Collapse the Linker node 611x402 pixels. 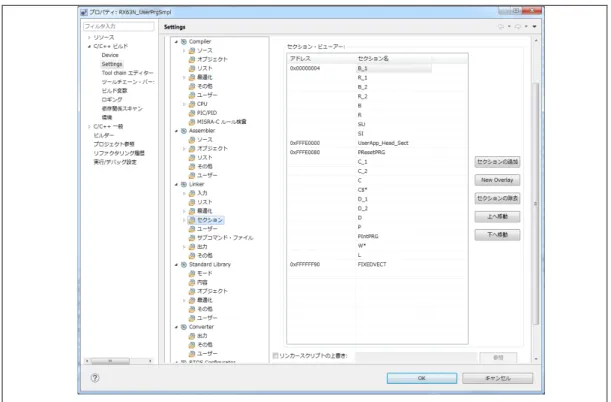point(177,184)
